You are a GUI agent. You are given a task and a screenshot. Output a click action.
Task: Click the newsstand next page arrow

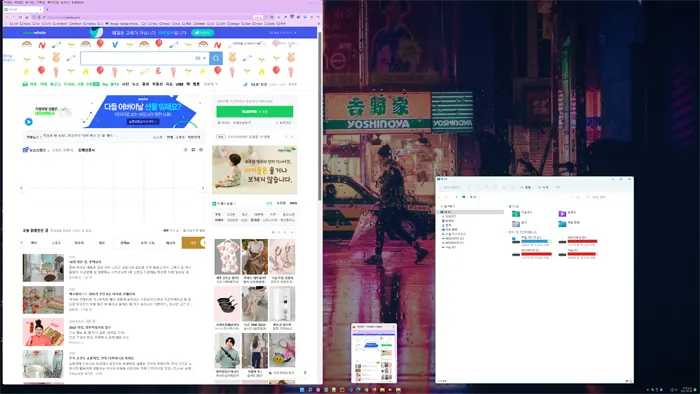click(203, 188)
